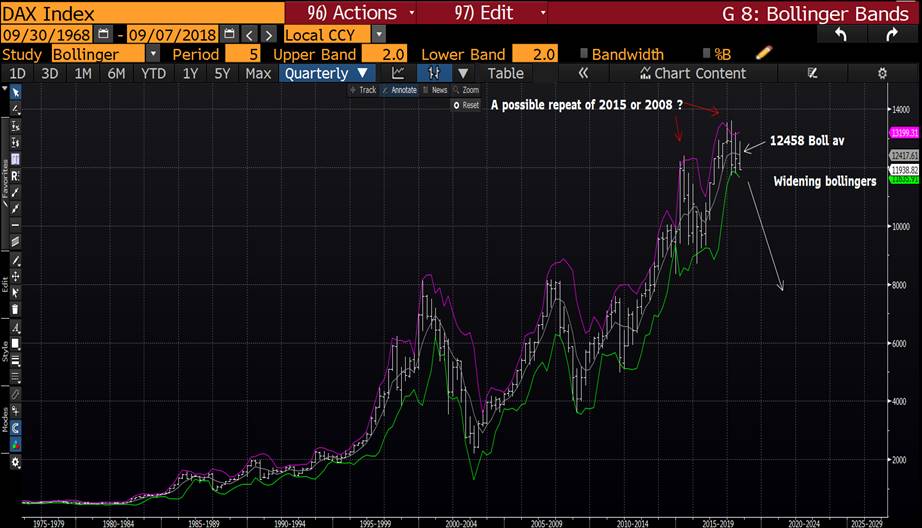The width and height of the screenshot is (922, 528).
Task: Toggle the News overlay option
Action: (x=436, y=90)
